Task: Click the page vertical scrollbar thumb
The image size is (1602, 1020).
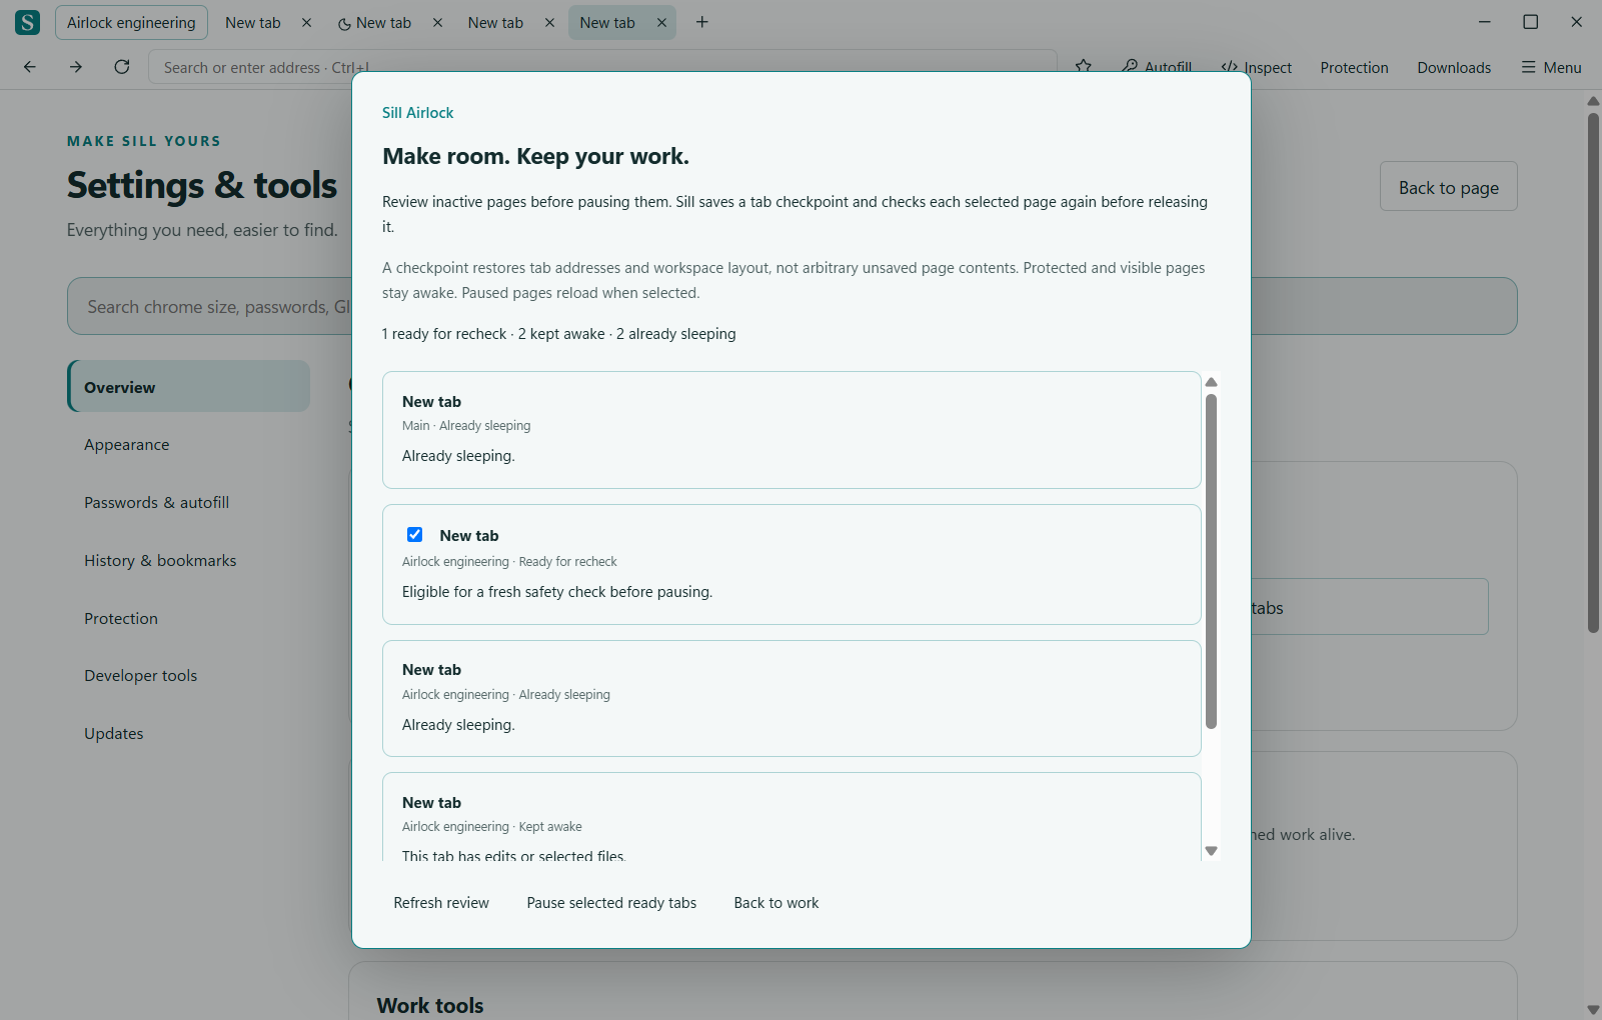Action: (x=1593, y=372)
